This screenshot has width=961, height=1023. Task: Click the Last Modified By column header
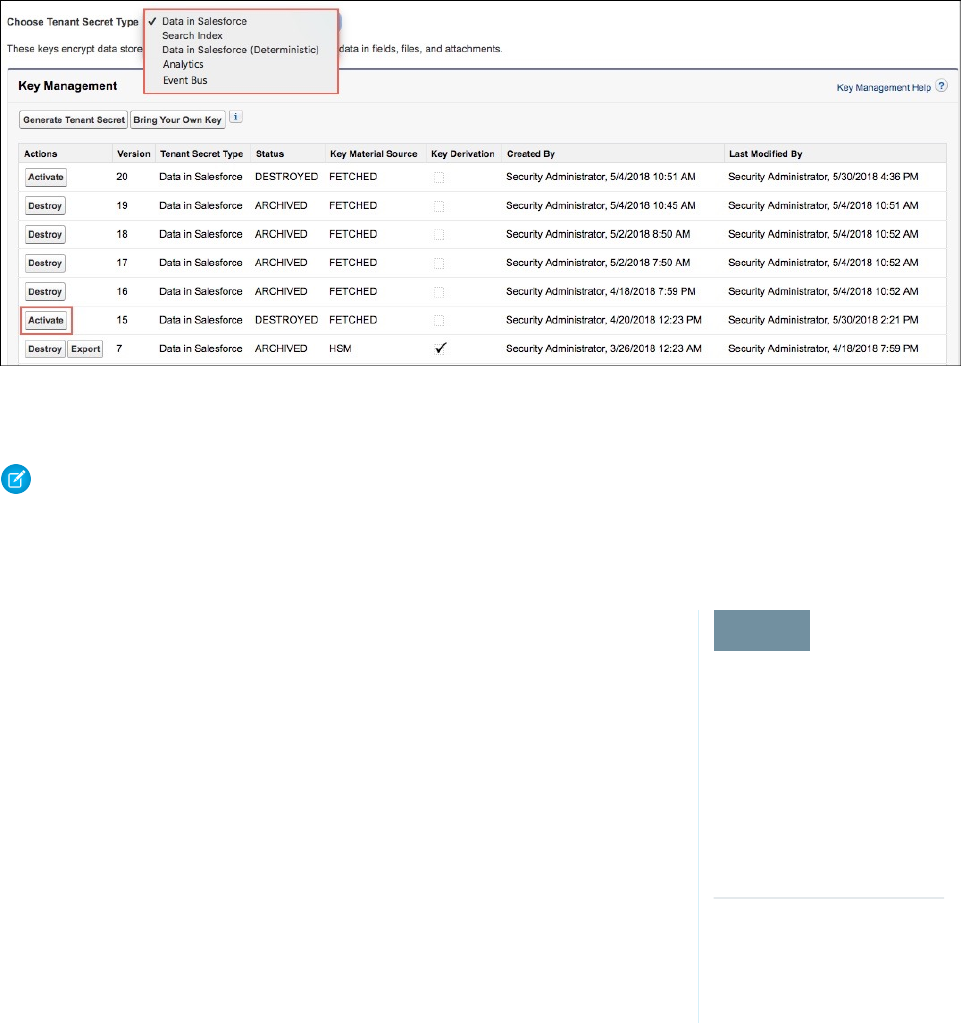point(765,154)
